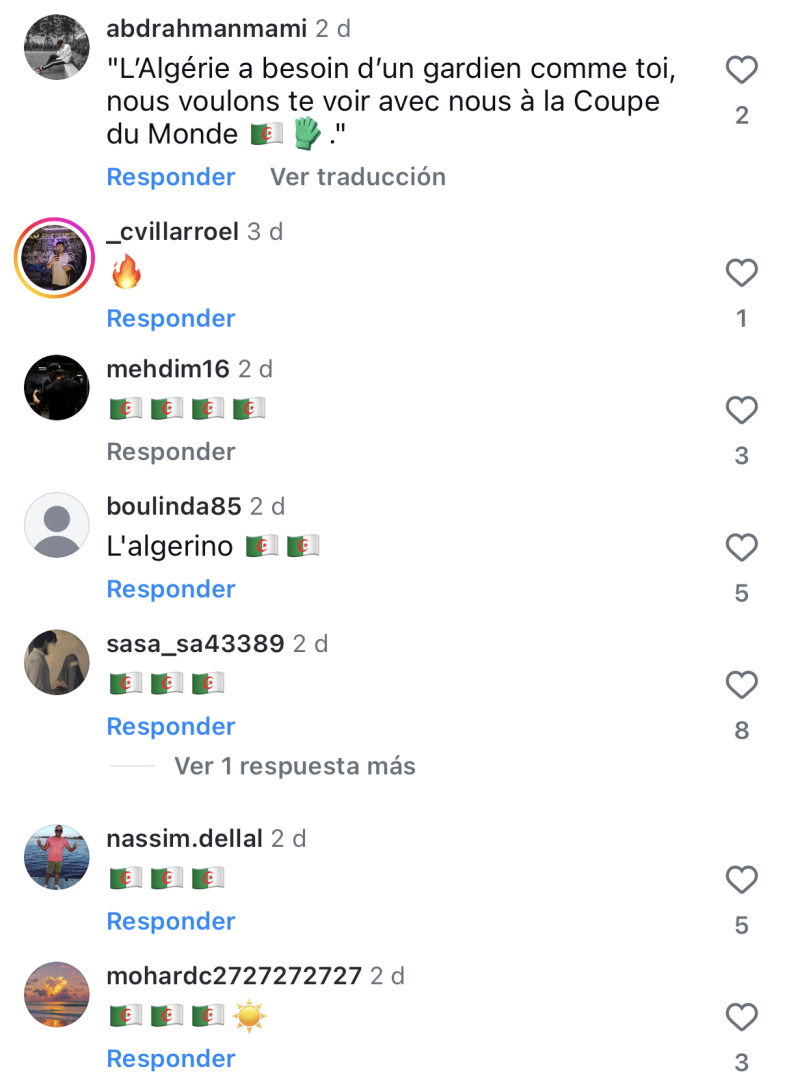800x1082 pixels.
Task: Like abdrahmanmami's comment with the heart
Action: tap(741, 70)
